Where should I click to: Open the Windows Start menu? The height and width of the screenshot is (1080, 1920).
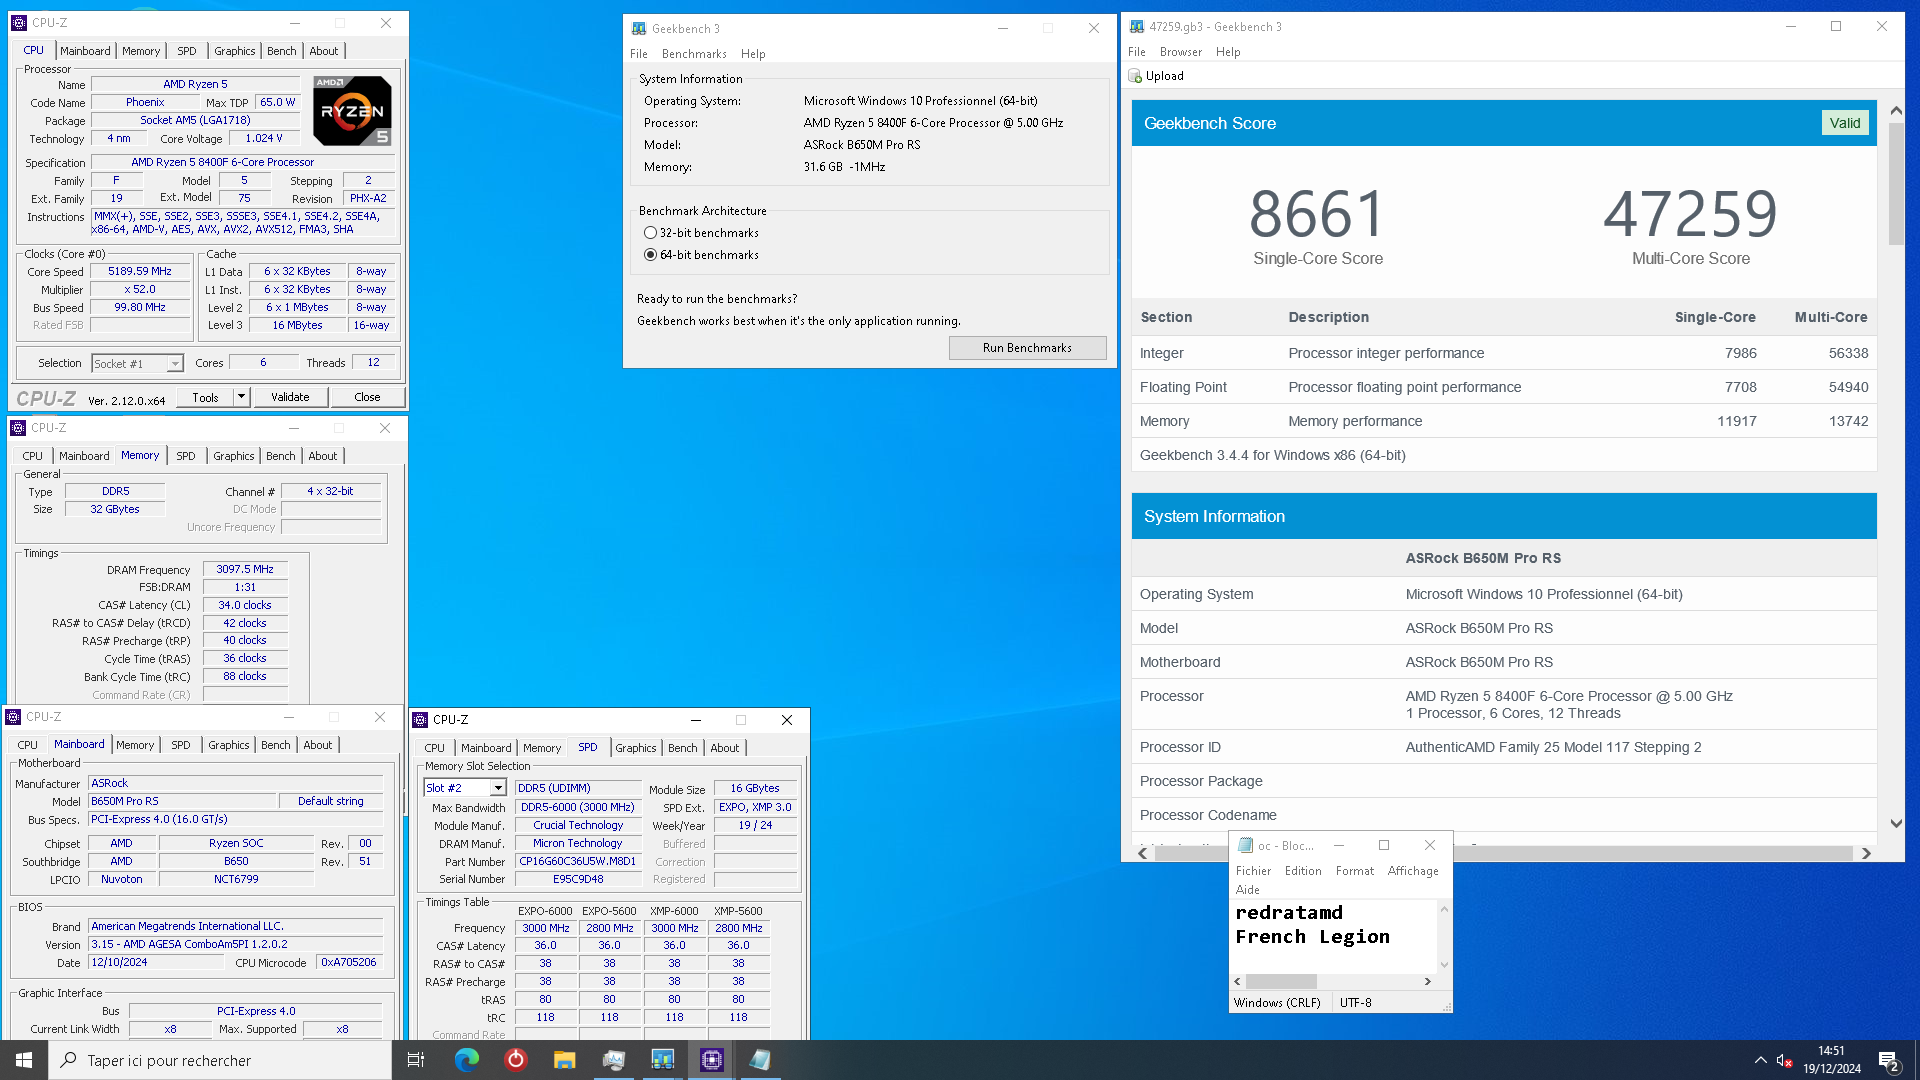(x=24, y=1060)
